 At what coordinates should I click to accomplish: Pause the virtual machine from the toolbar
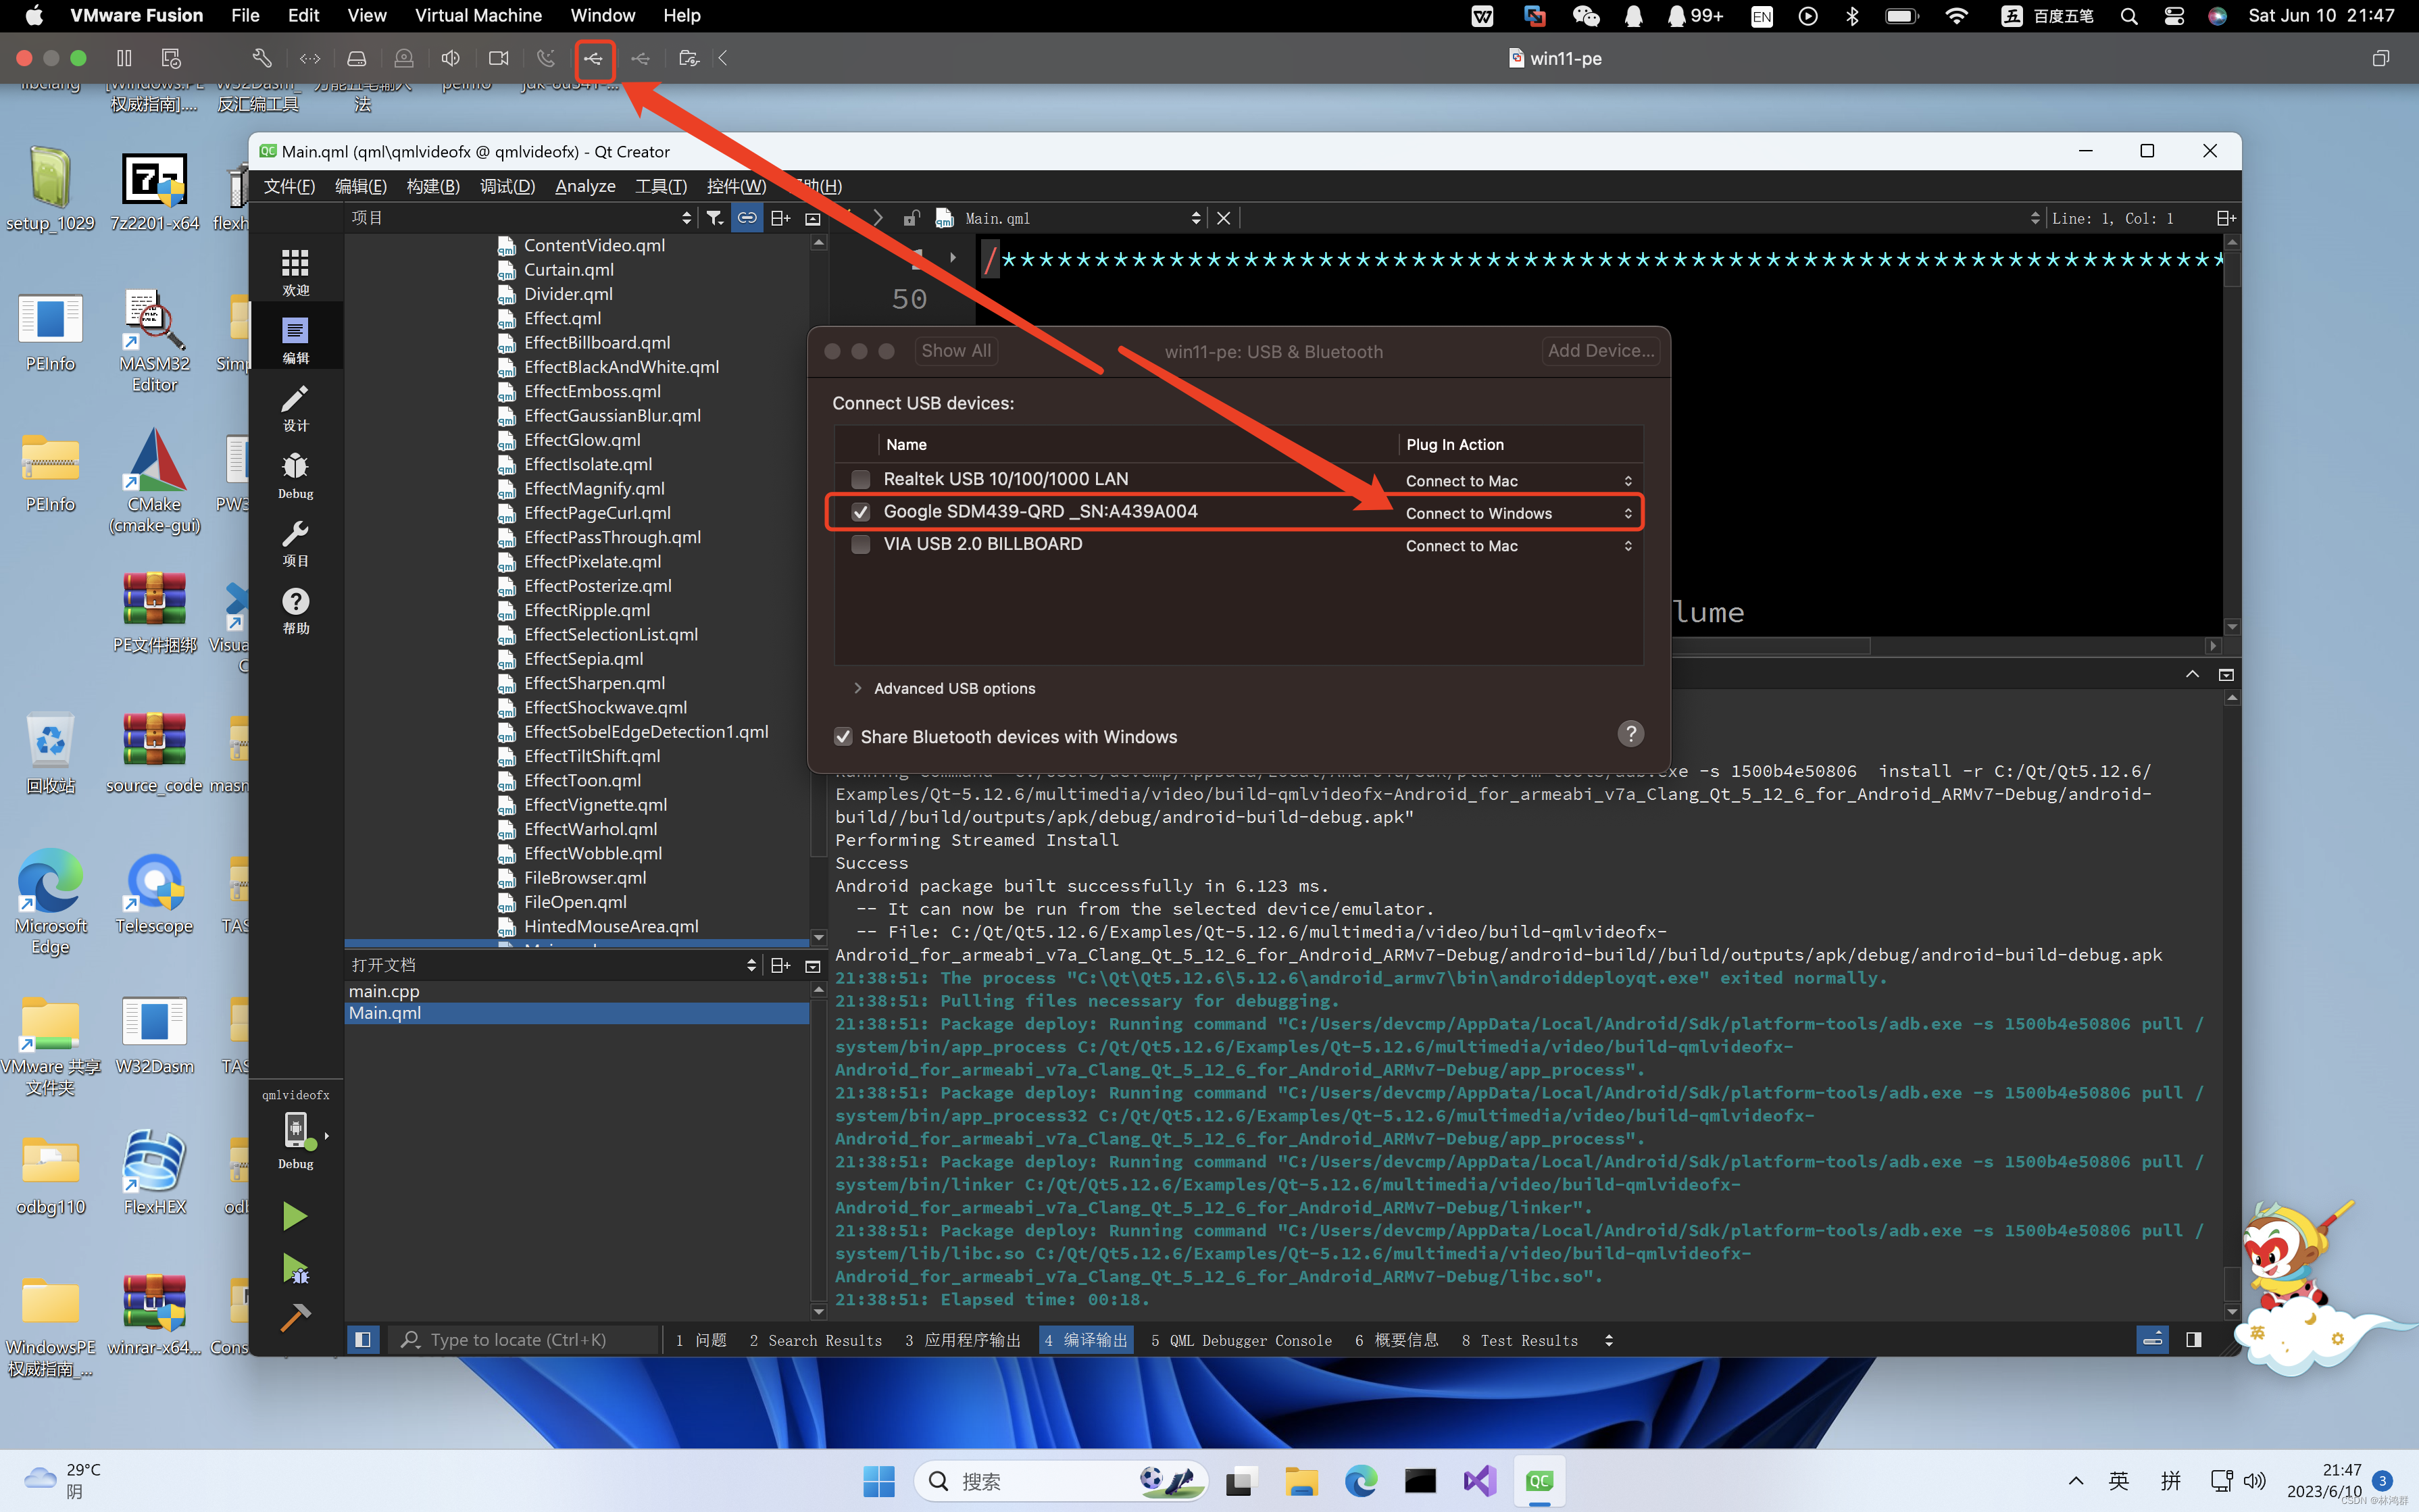point(124,58)
